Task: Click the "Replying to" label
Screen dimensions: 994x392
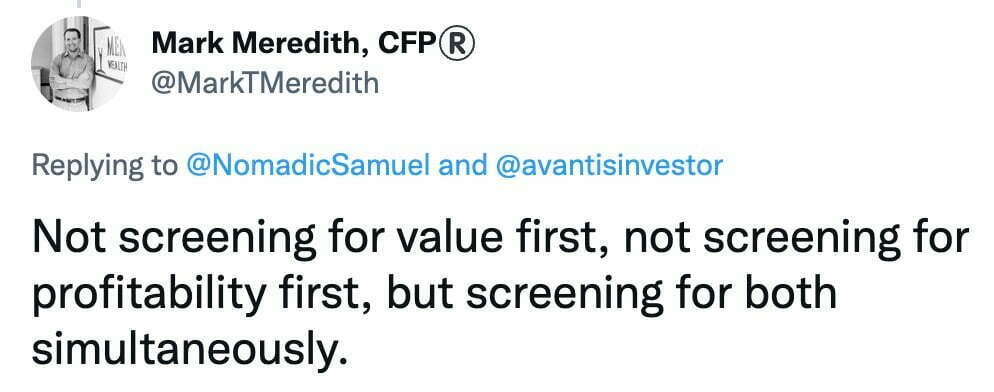Action: point(105,167)
